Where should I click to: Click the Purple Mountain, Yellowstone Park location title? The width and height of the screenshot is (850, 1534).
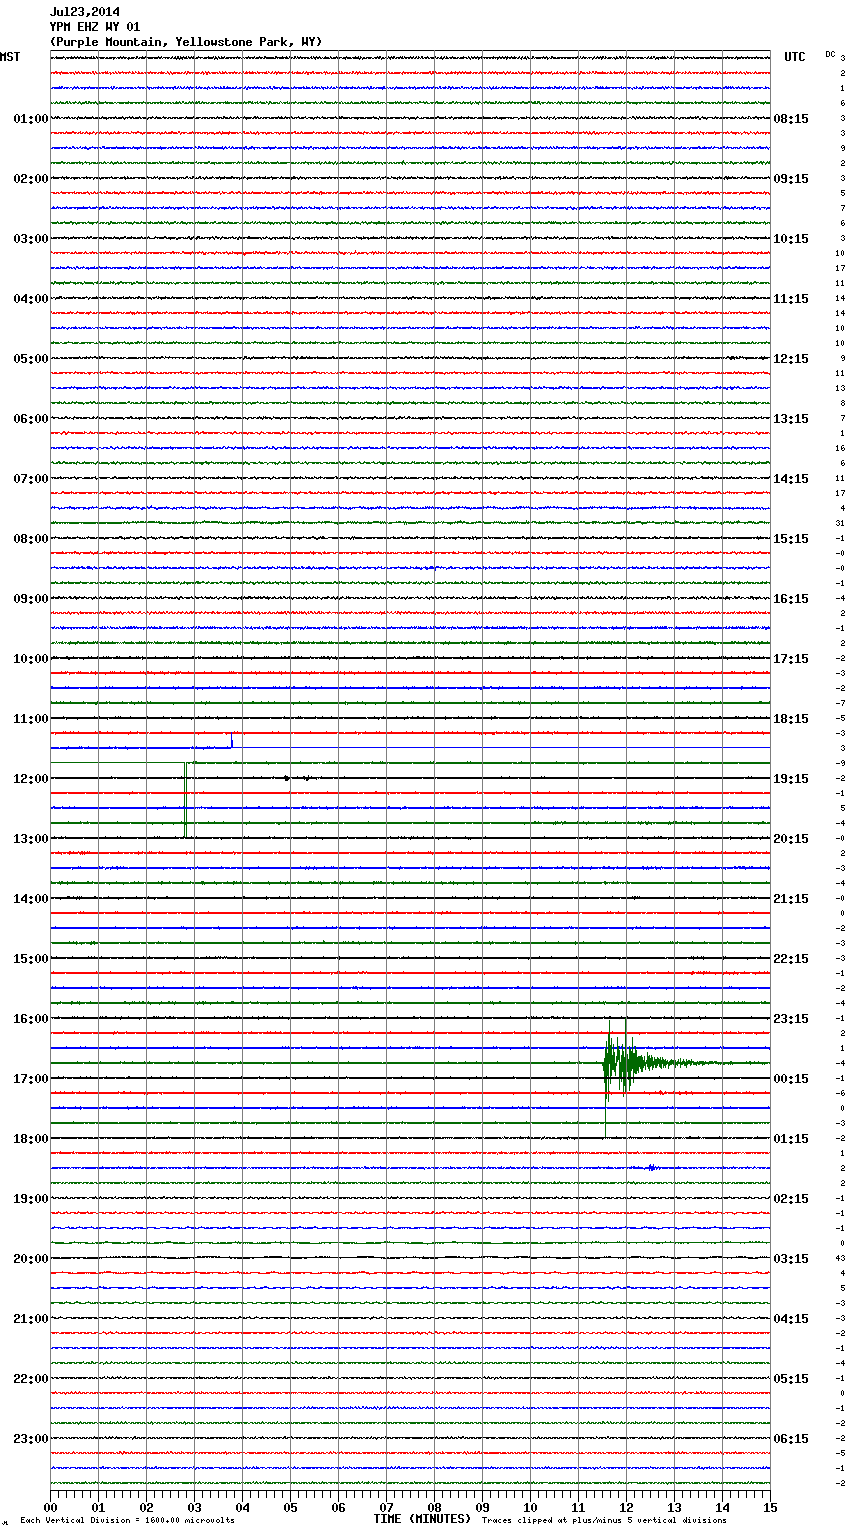186,42
